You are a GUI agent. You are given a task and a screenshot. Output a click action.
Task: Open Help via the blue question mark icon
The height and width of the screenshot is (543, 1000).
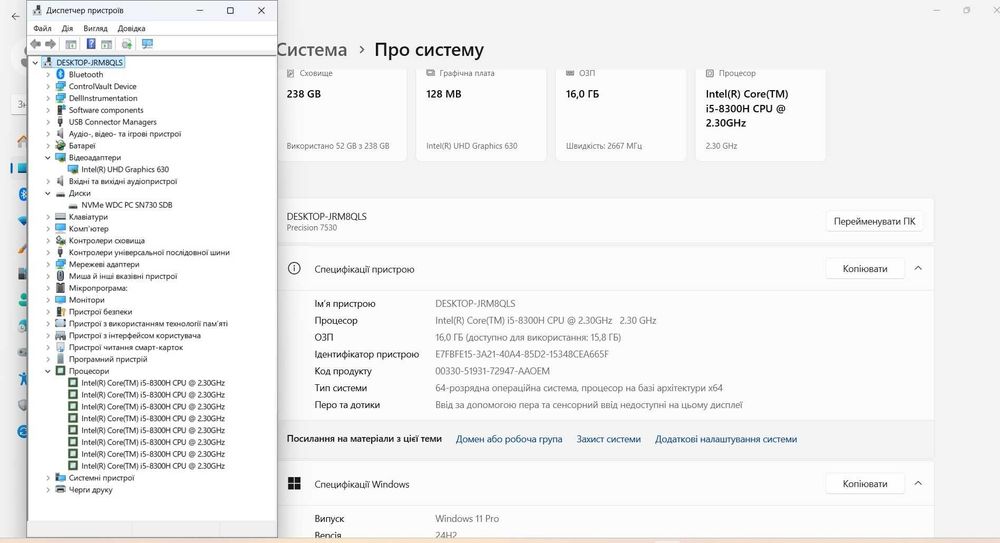click(x=91, y=44)
